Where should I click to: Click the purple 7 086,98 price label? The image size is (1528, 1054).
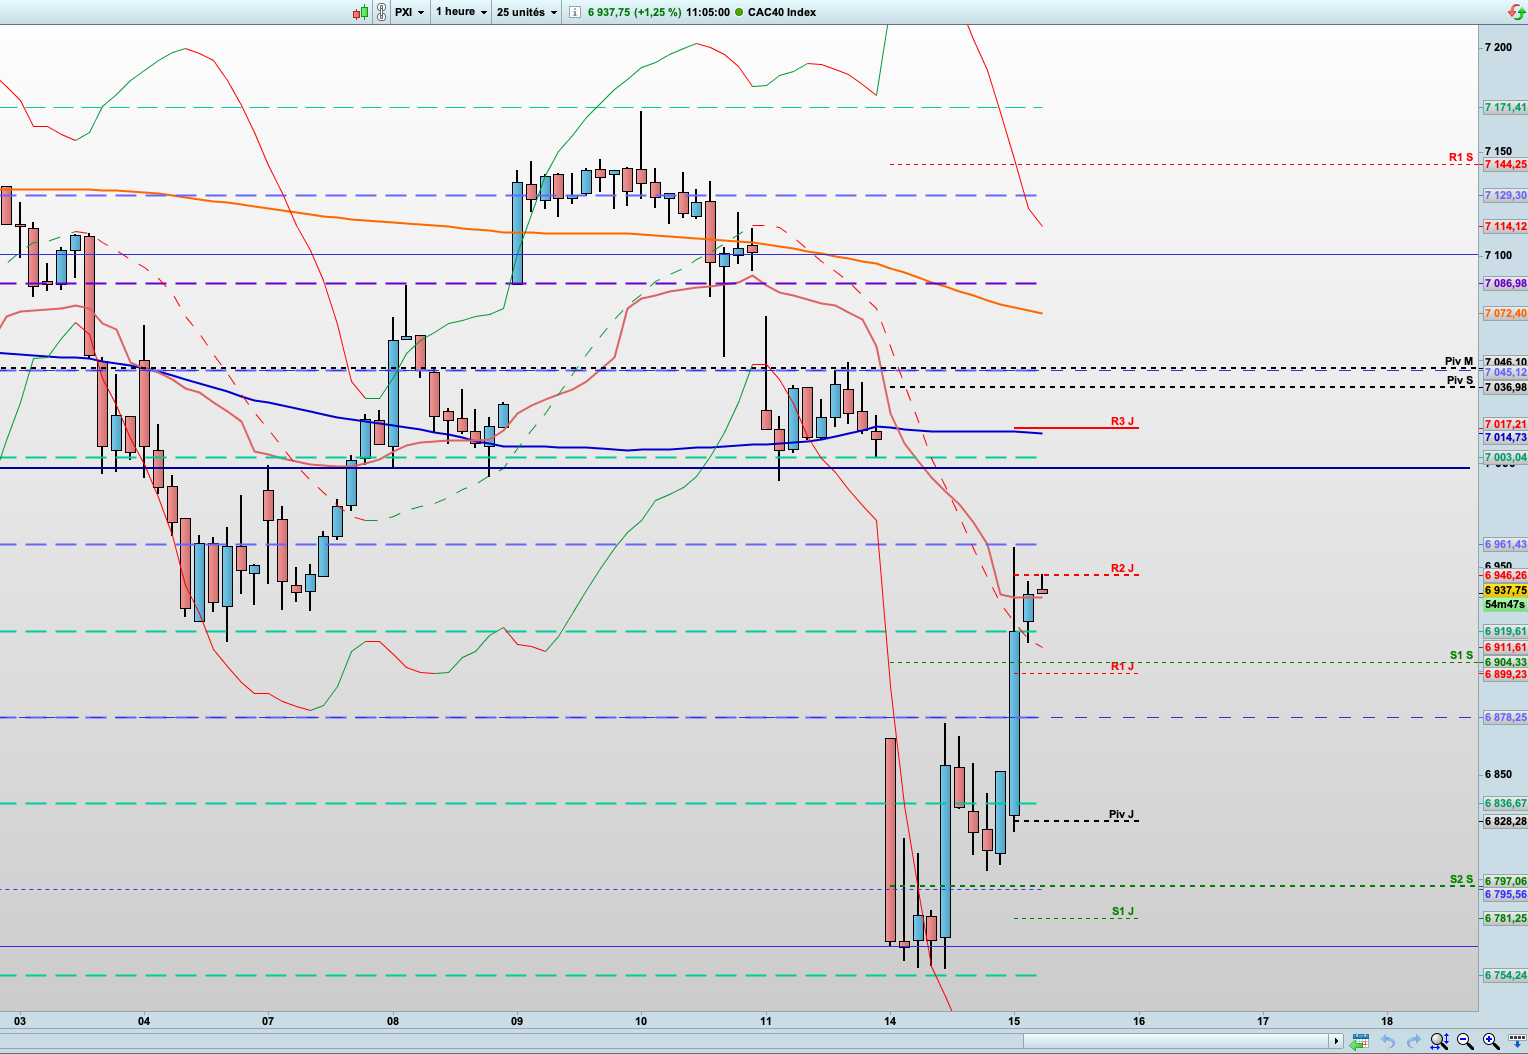[x=1505, y=283]
